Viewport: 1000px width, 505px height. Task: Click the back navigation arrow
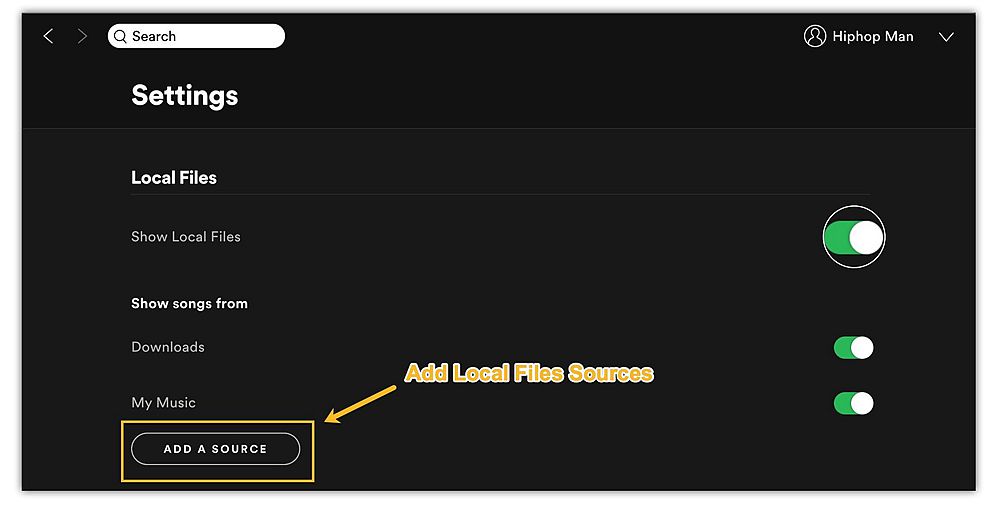[48, 37]
